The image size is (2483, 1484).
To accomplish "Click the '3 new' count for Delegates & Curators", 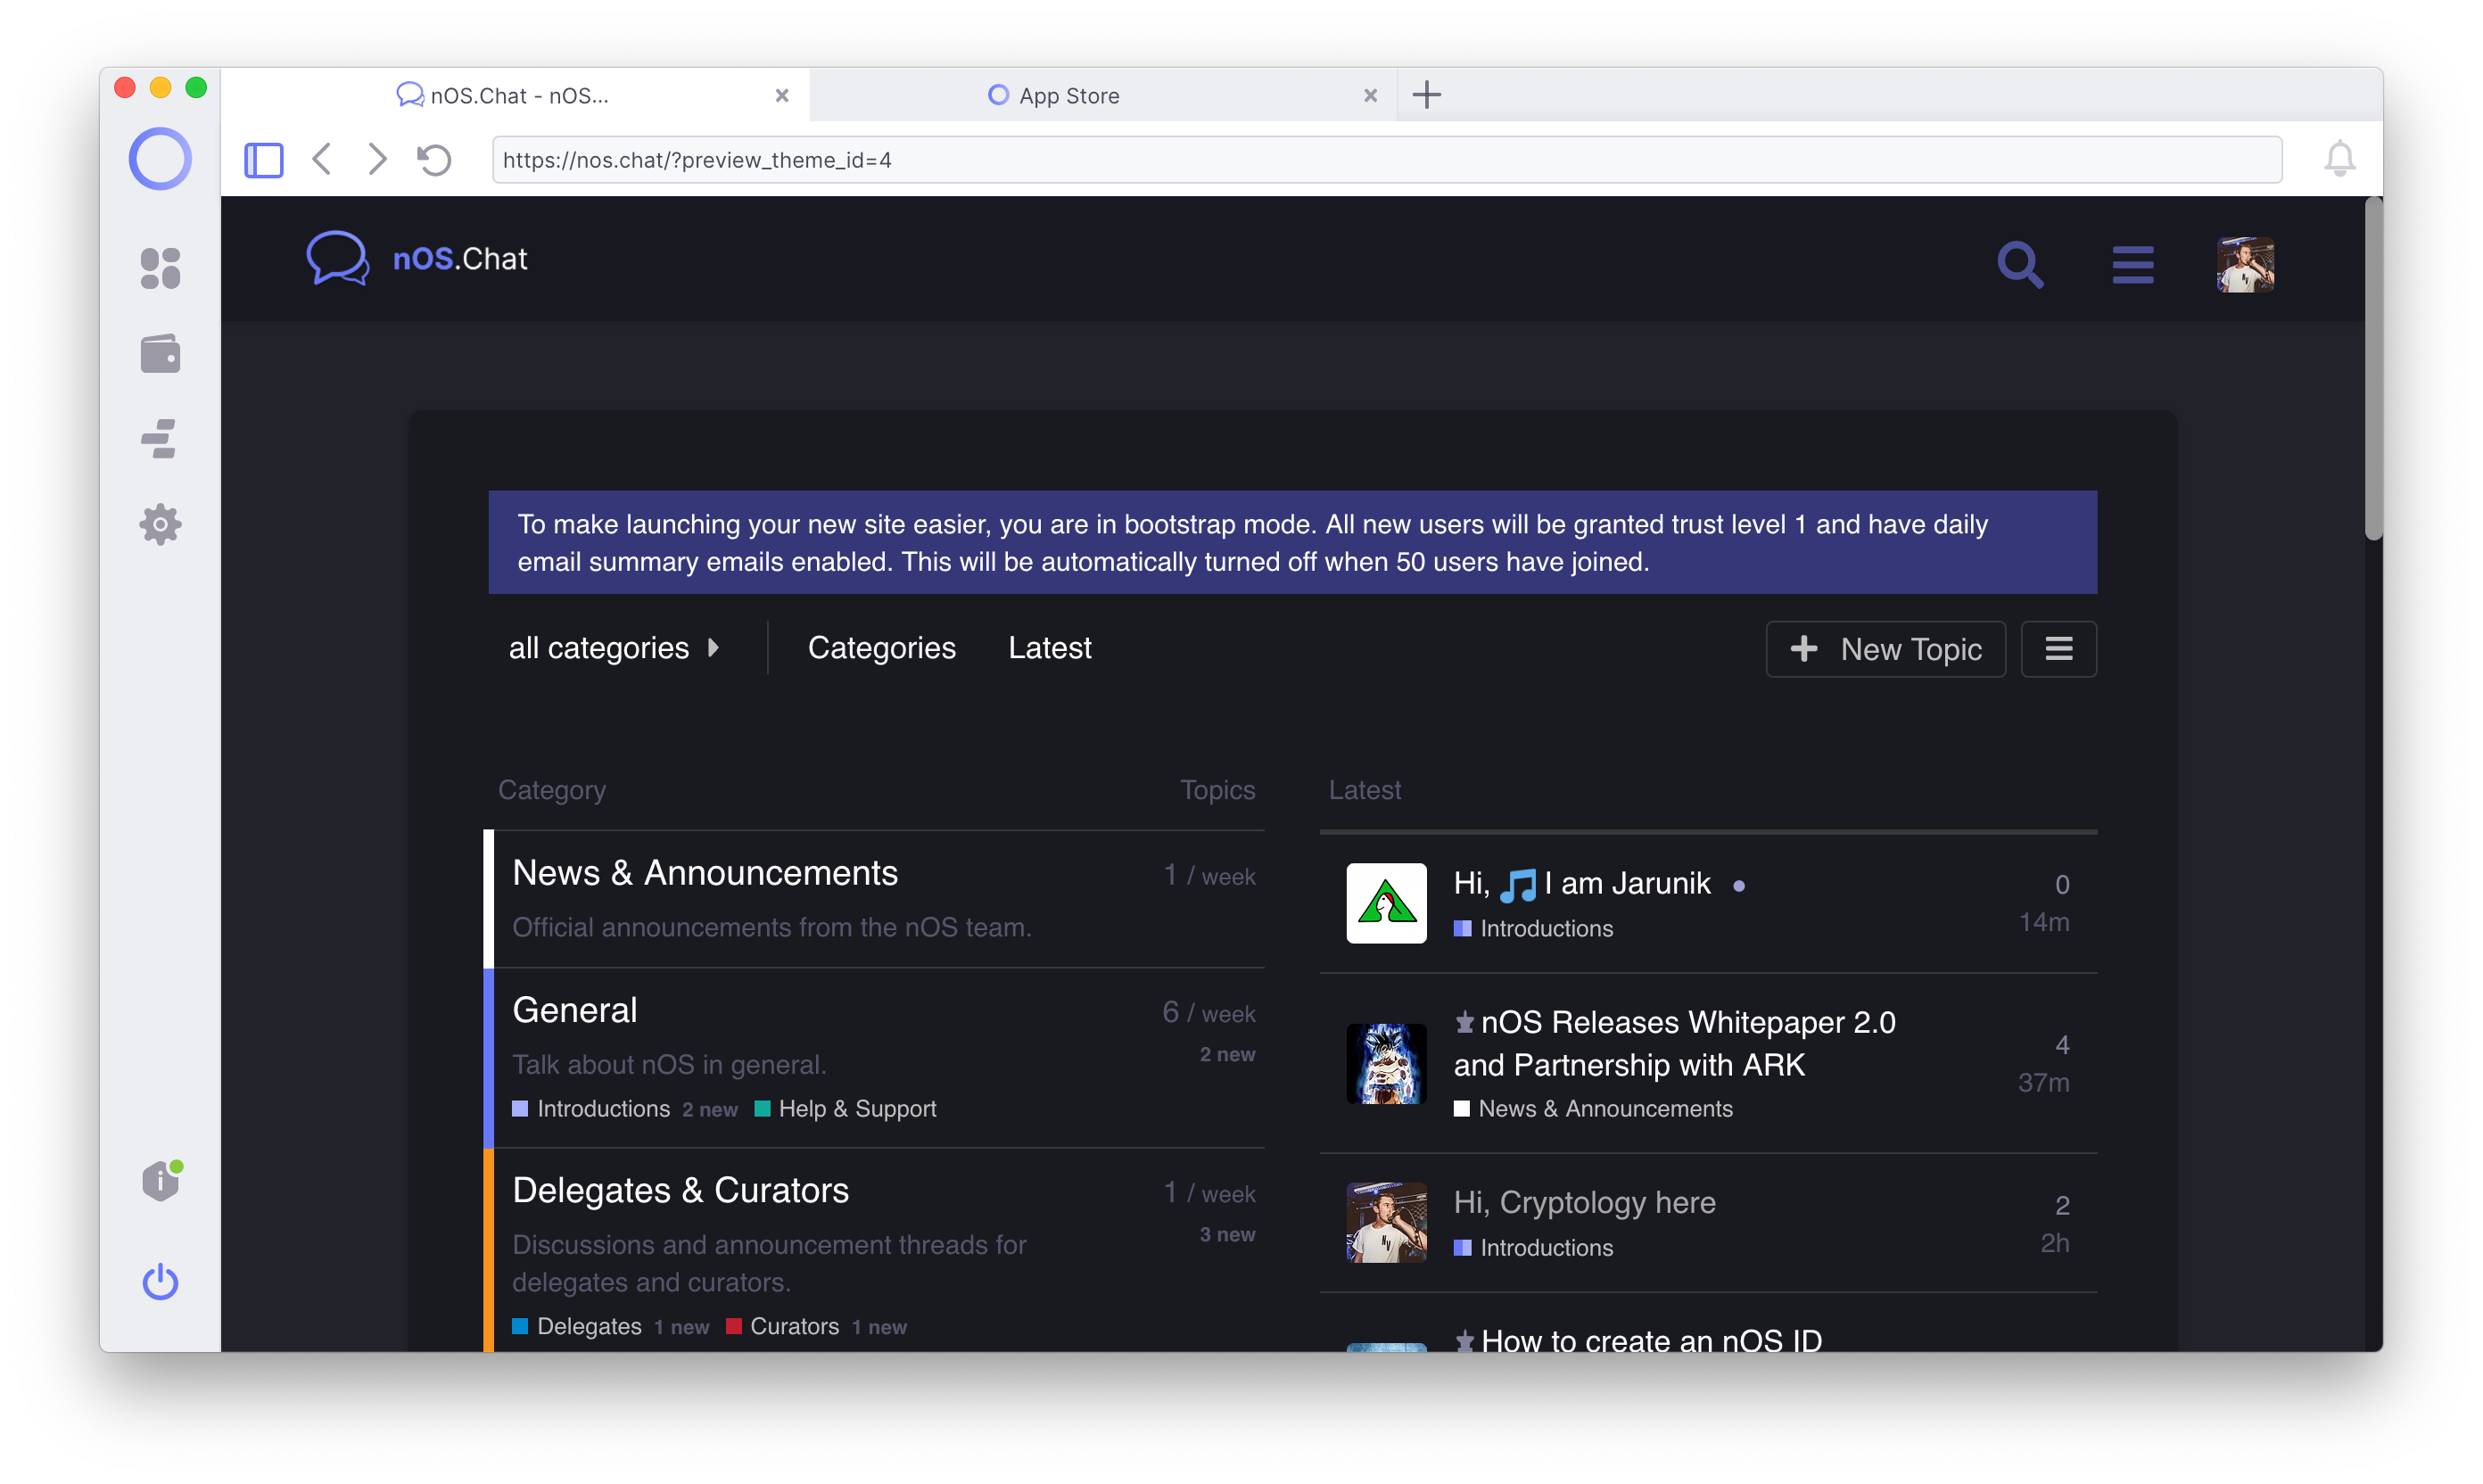I will [1227, 1235].
